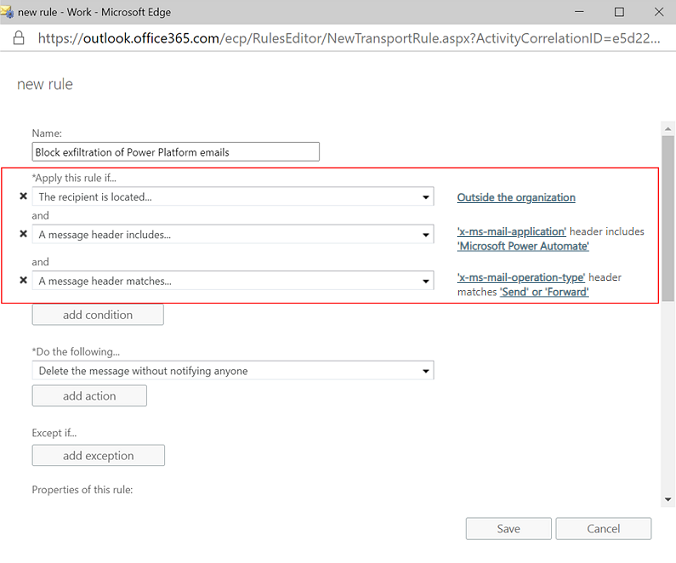Edit 'Microsoft Power Automate' header value link
Viewport: 676px width, 563px height.
523,246
